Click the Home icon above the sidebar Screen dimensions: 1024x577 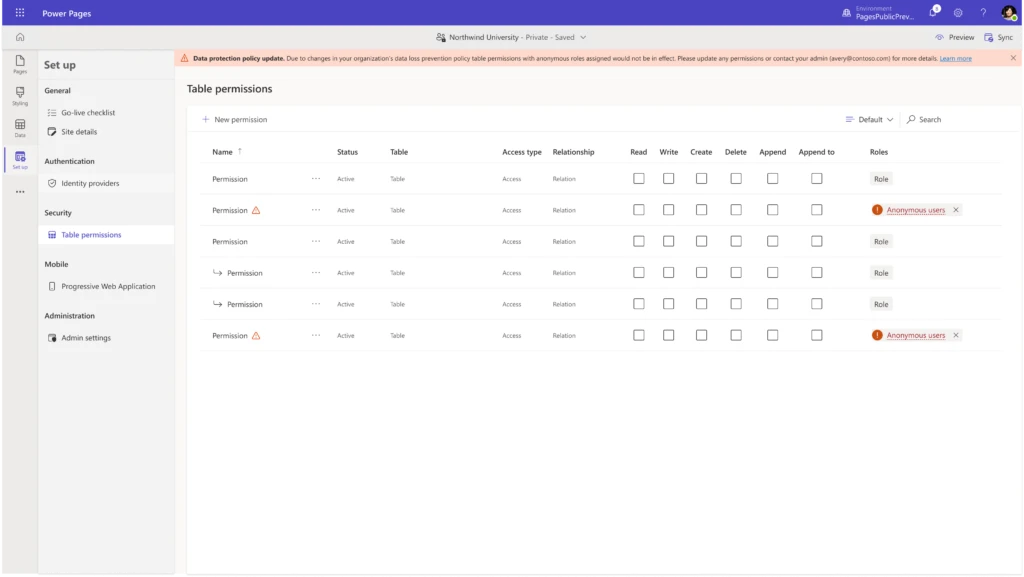pyautogui.click(x=19, y=36)
